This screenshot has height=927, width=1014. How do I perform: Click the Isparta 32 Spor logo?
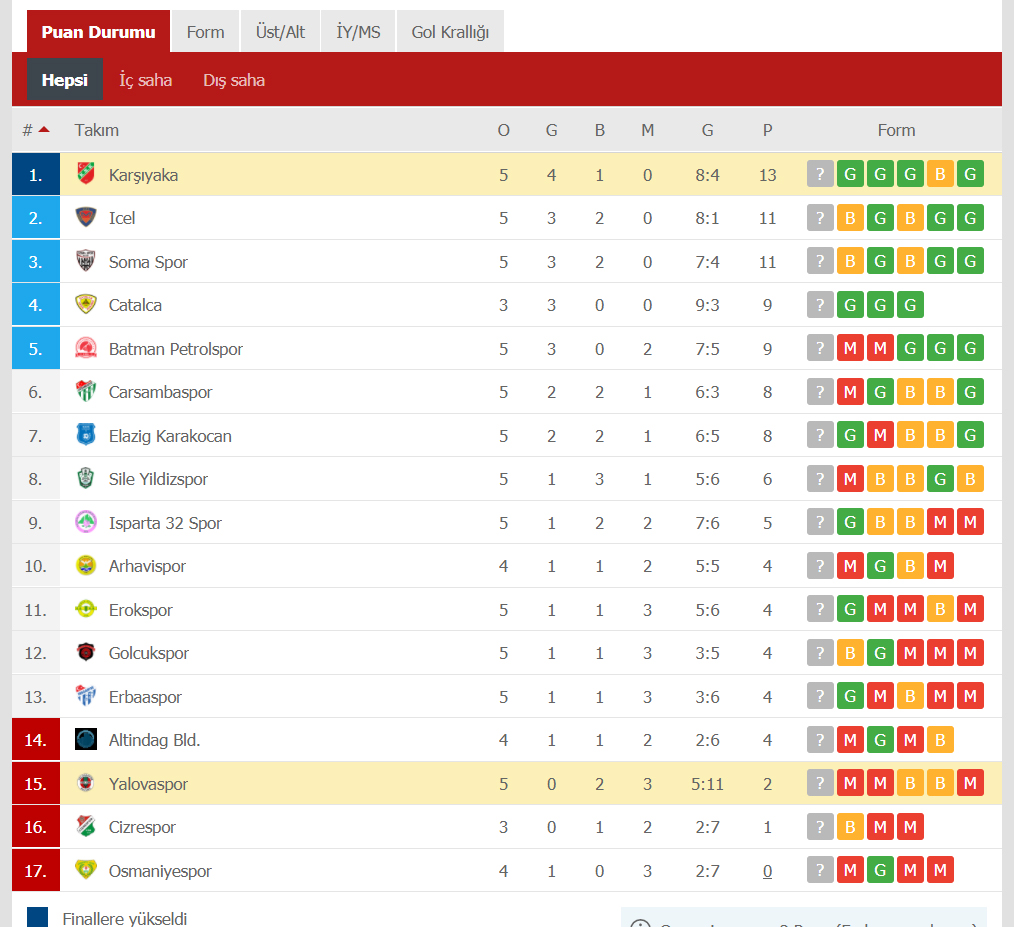coord(85,522)
